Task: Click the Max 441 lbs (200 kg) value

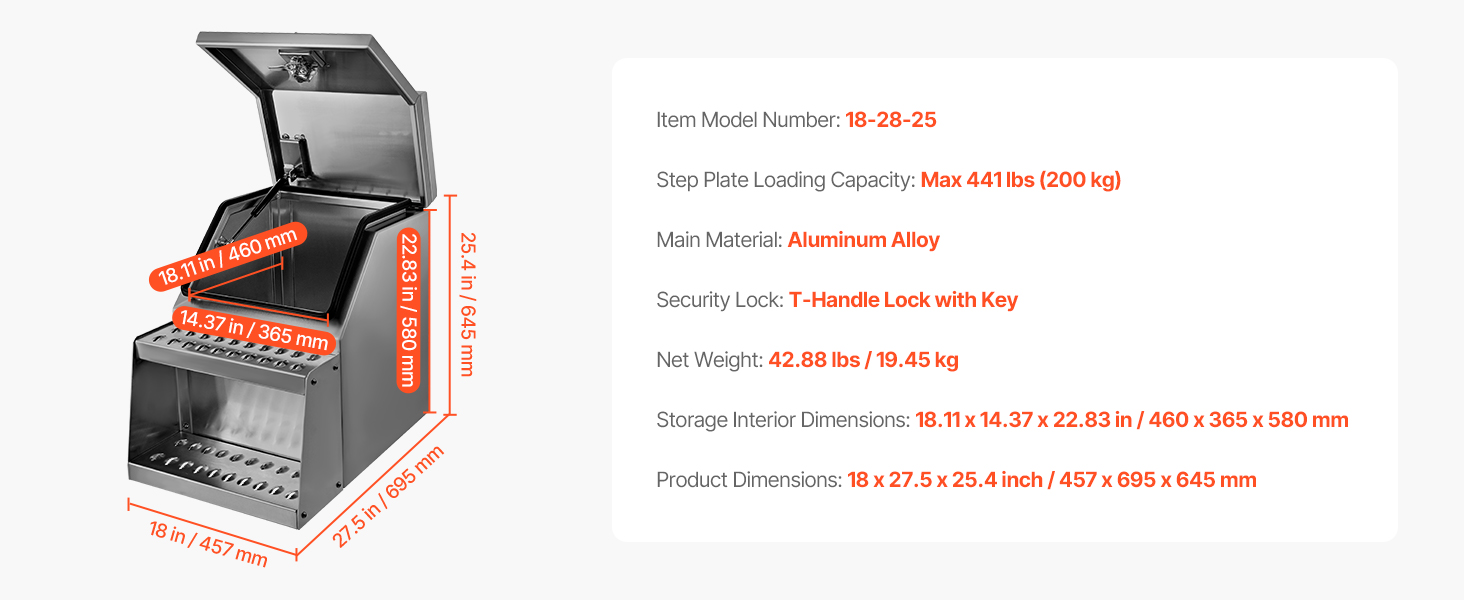Action: click(x=1020, y=180)
